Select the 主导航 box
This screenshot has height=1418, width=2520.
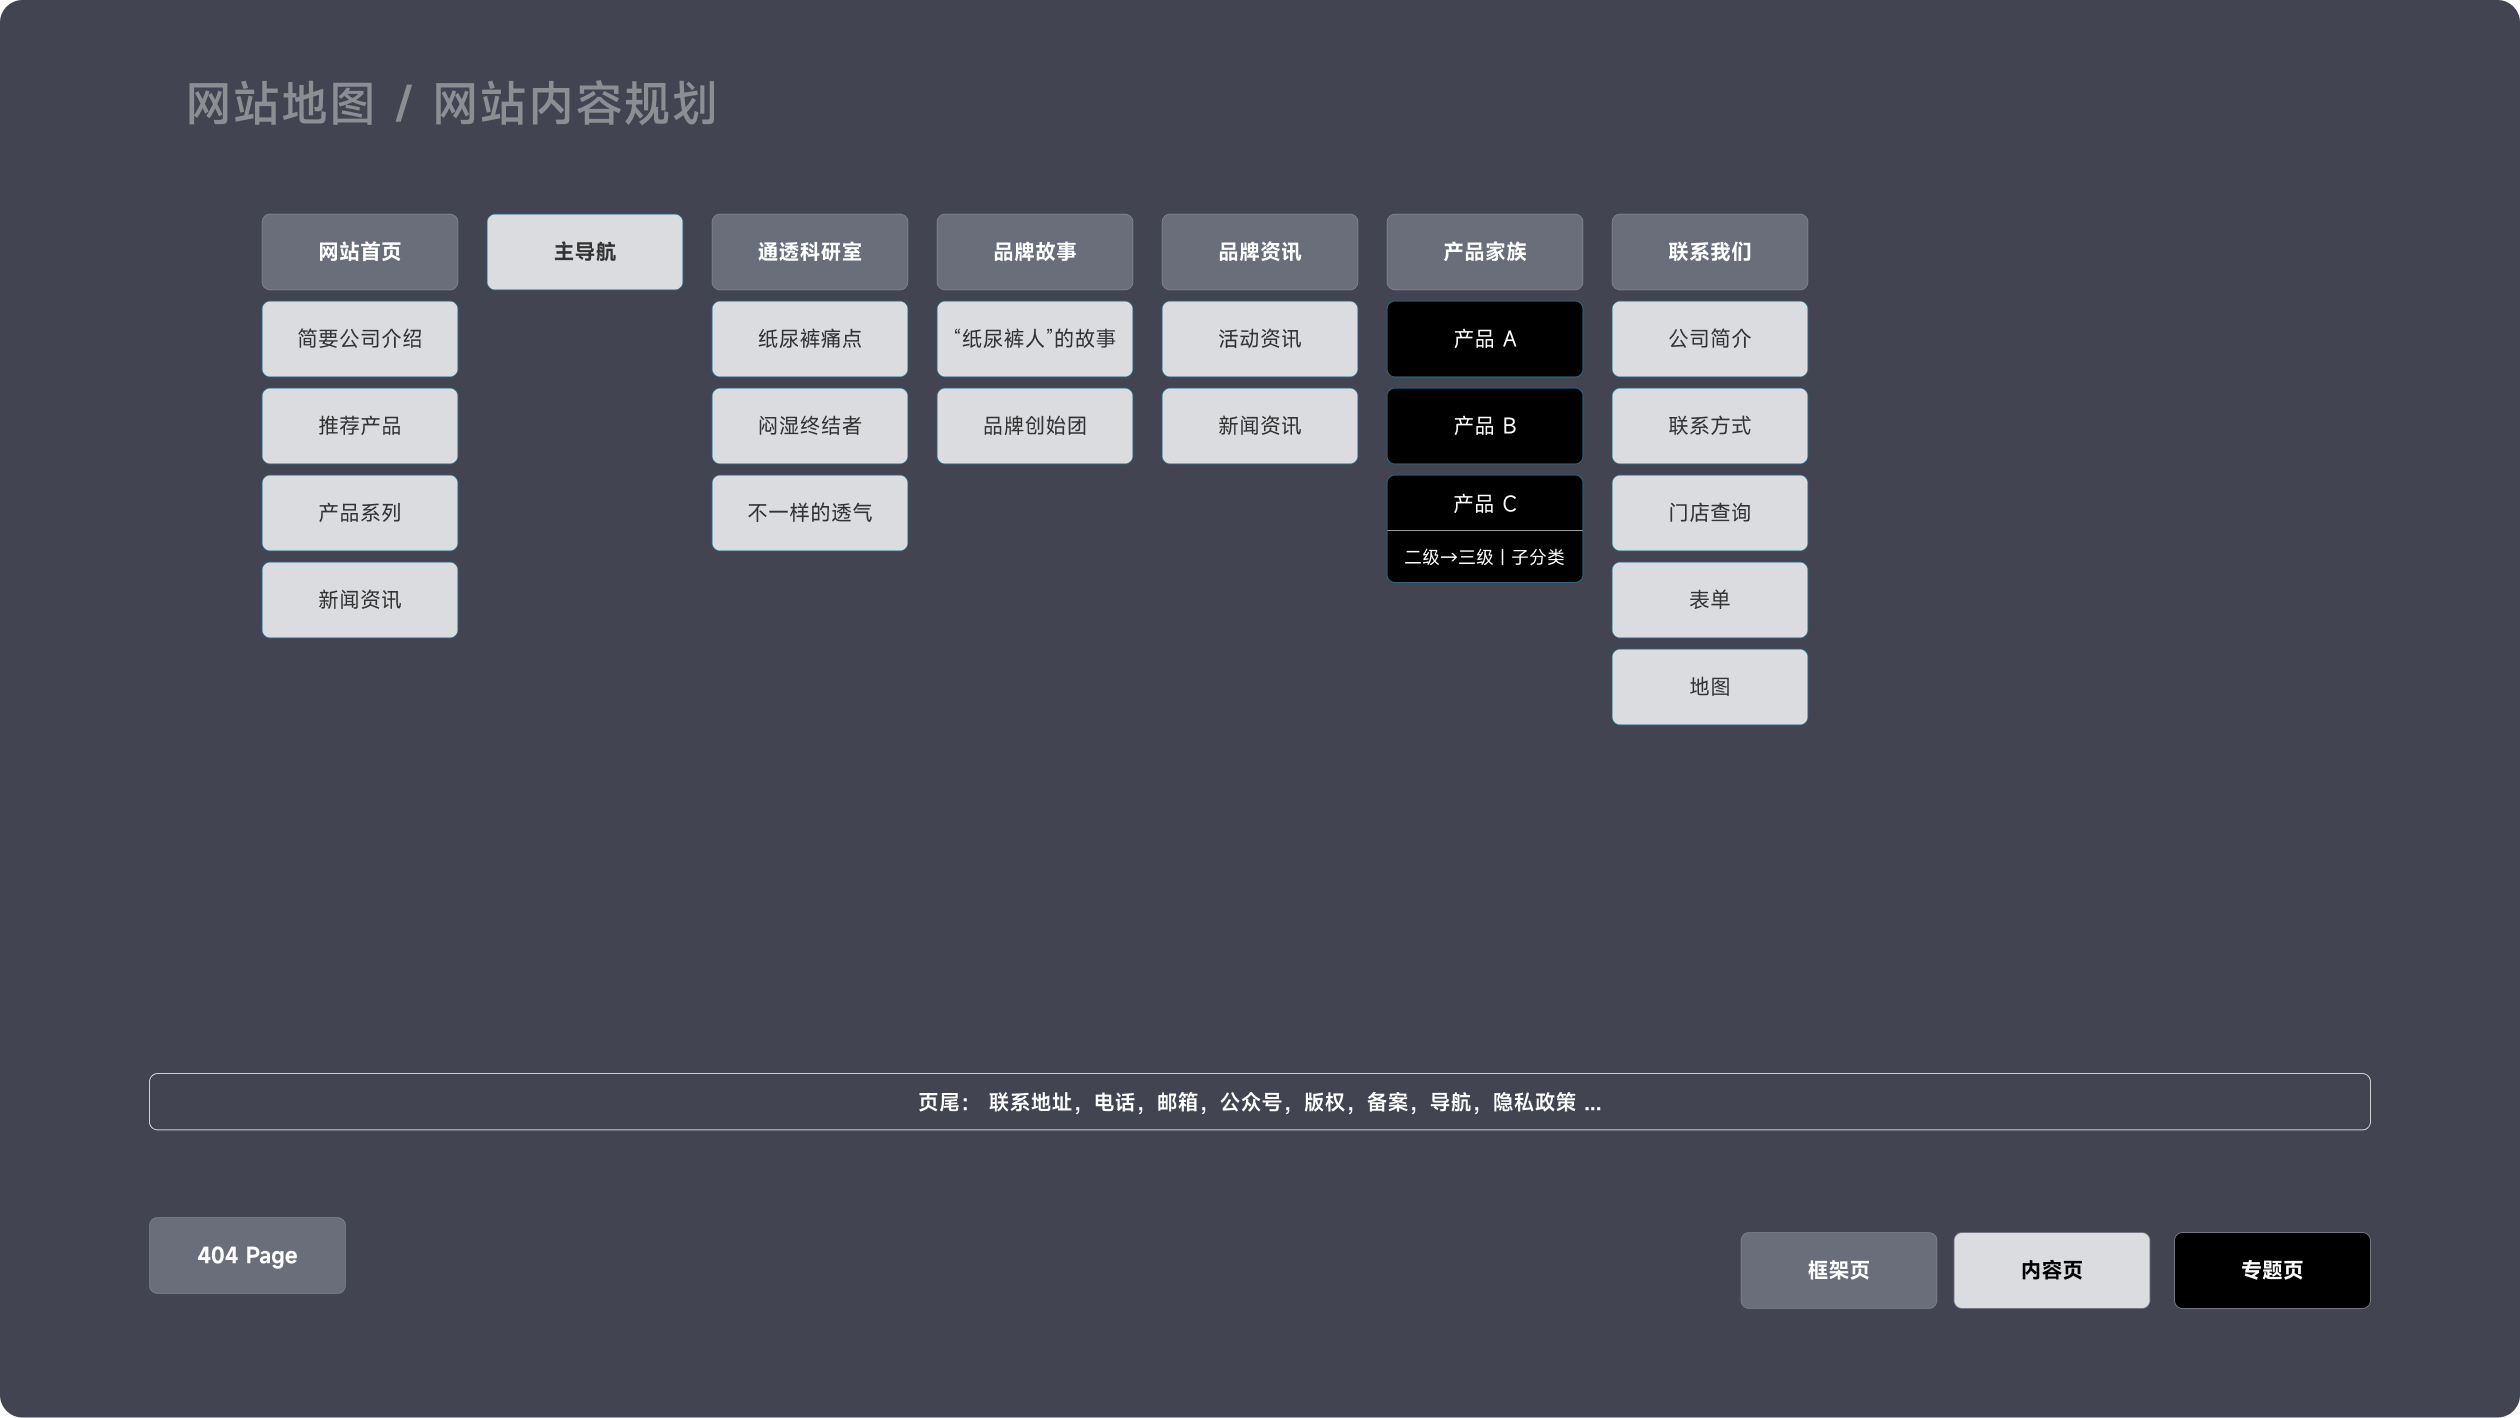pyautogui.click(x=584, y=252)
